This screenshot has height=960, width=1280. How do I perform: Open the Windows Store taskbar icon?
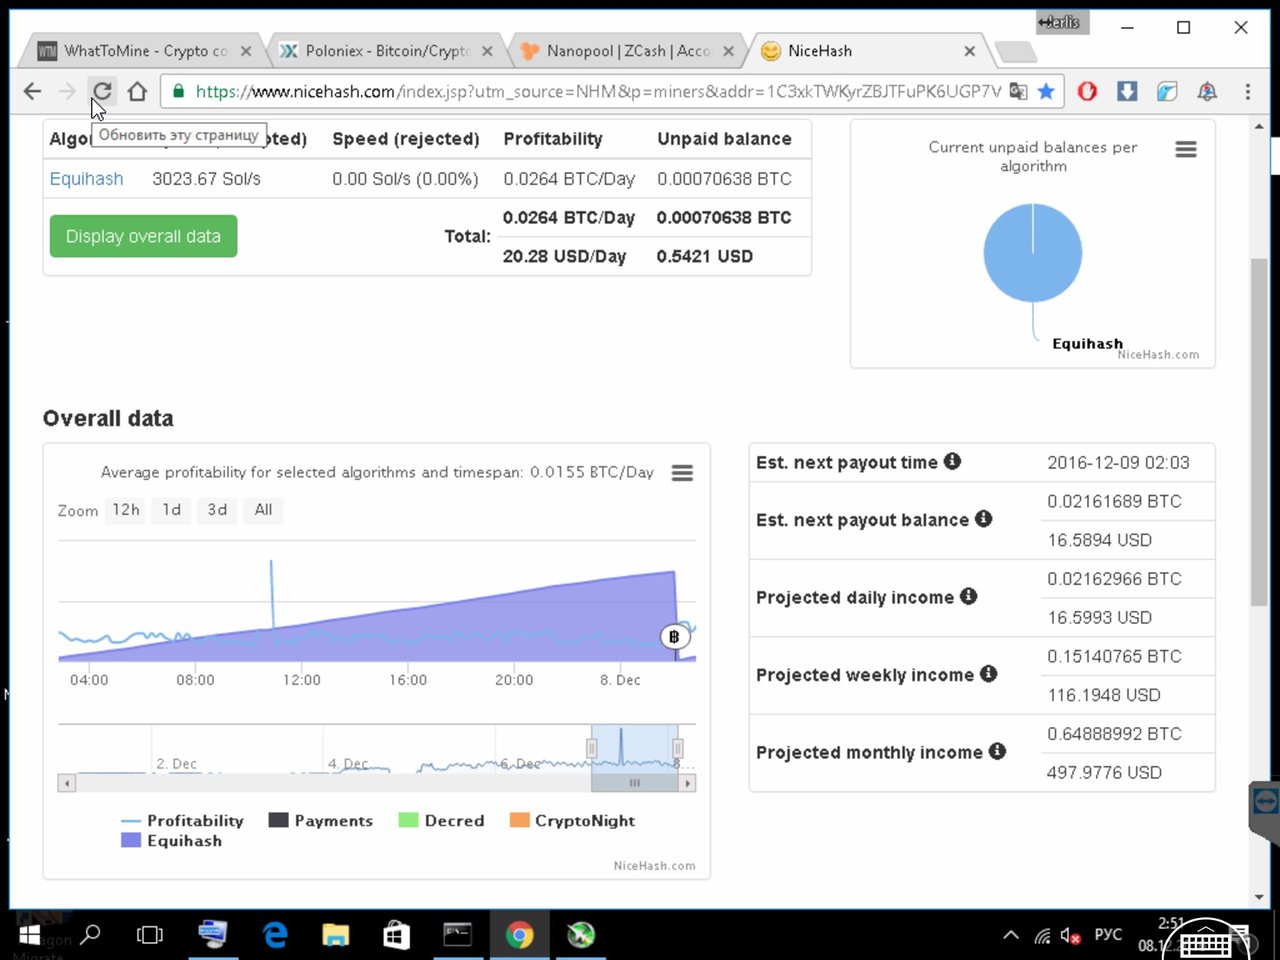tap(397, 935)
